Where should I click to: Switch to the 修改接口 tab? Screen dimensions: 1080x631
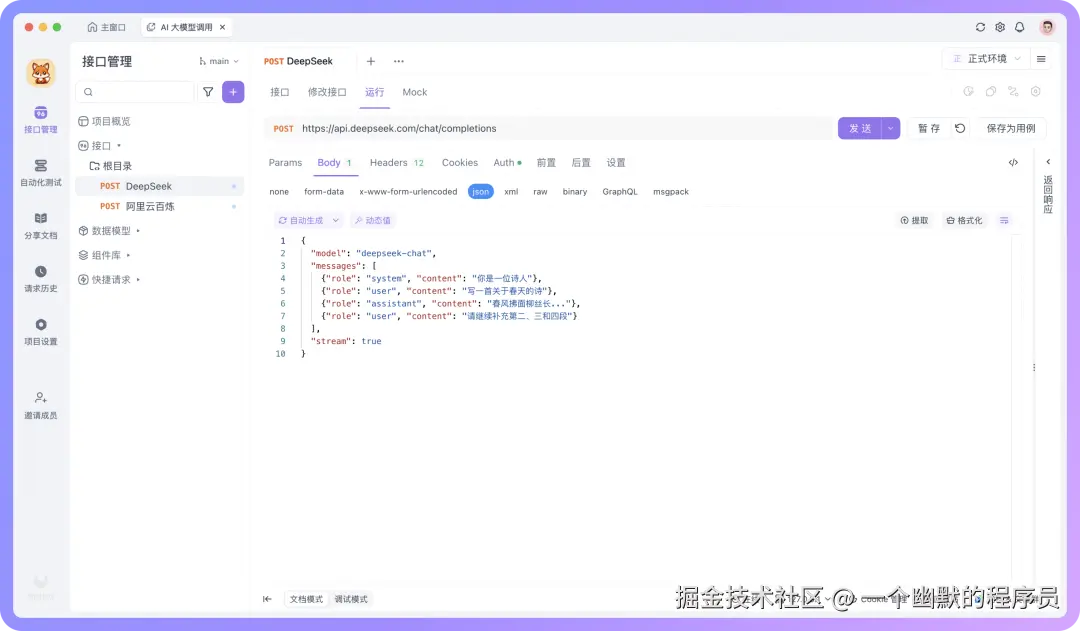327,92
